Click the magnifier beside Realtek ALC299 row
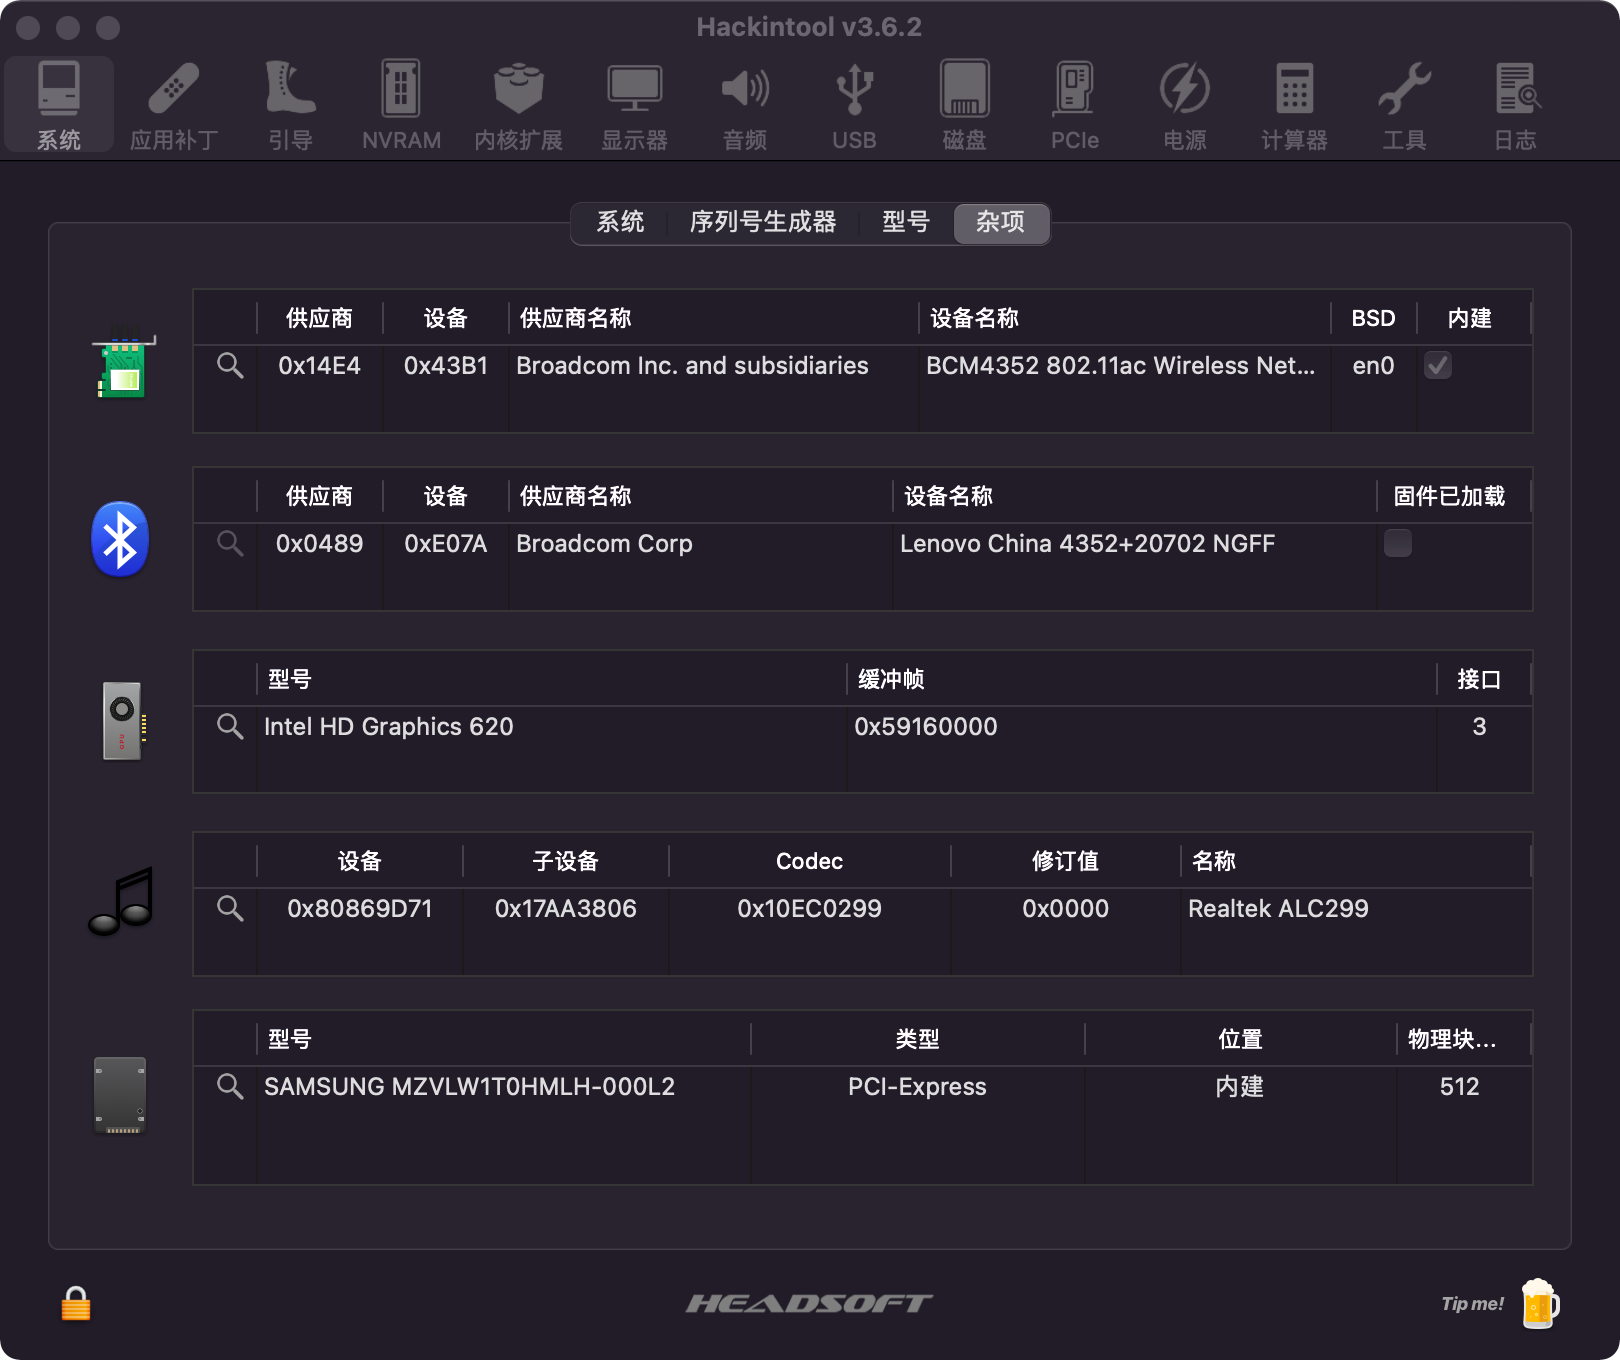This screenshot has width=1620, height=1360. point(230,908)
